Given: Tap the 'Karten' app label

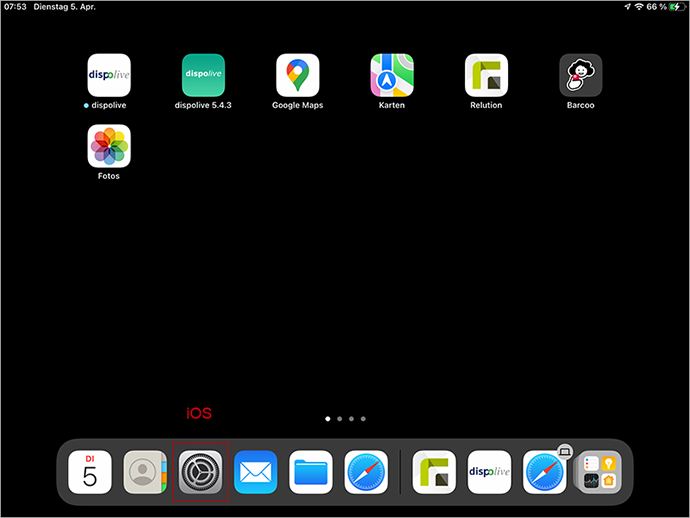Looking at the screenshot, I should tap(392, 105).
